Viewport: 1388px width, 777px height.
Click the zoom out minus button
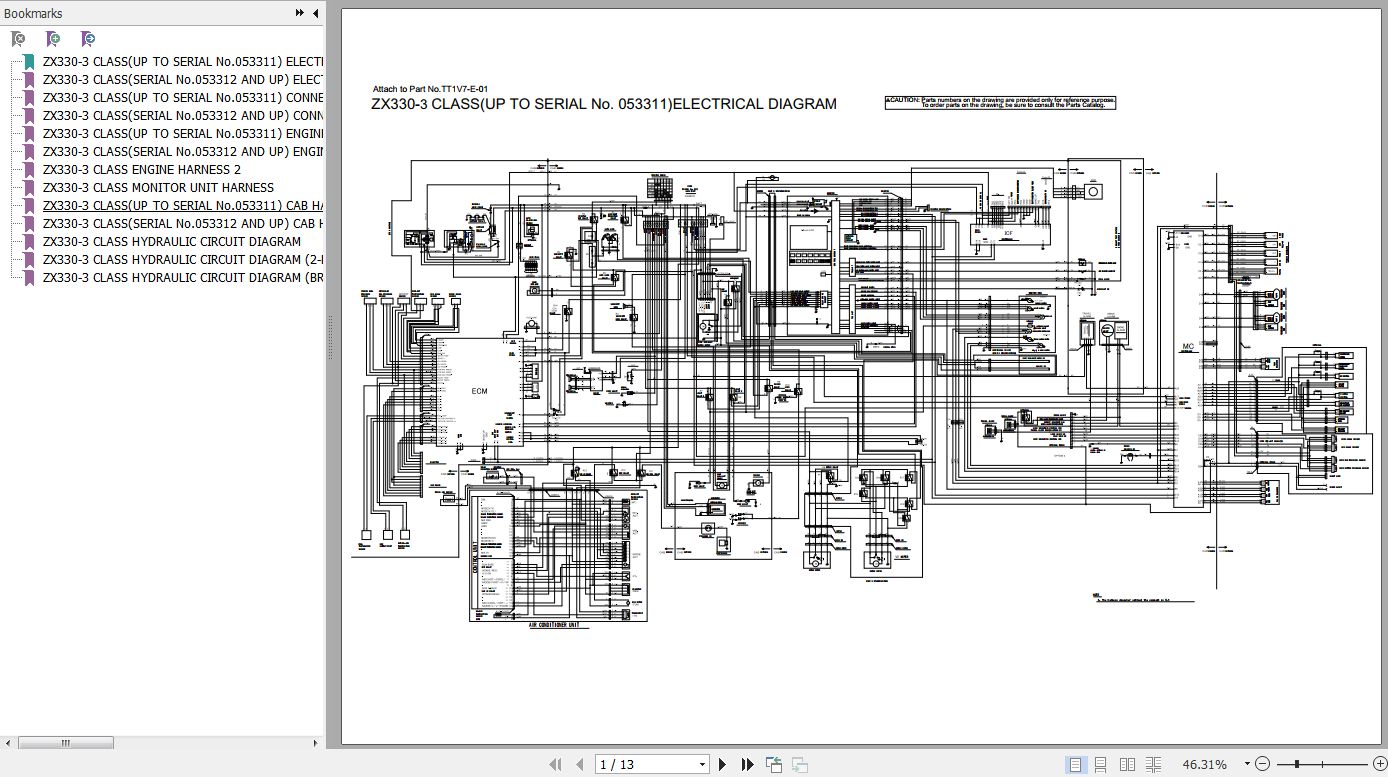click(x=1261, y=765)
